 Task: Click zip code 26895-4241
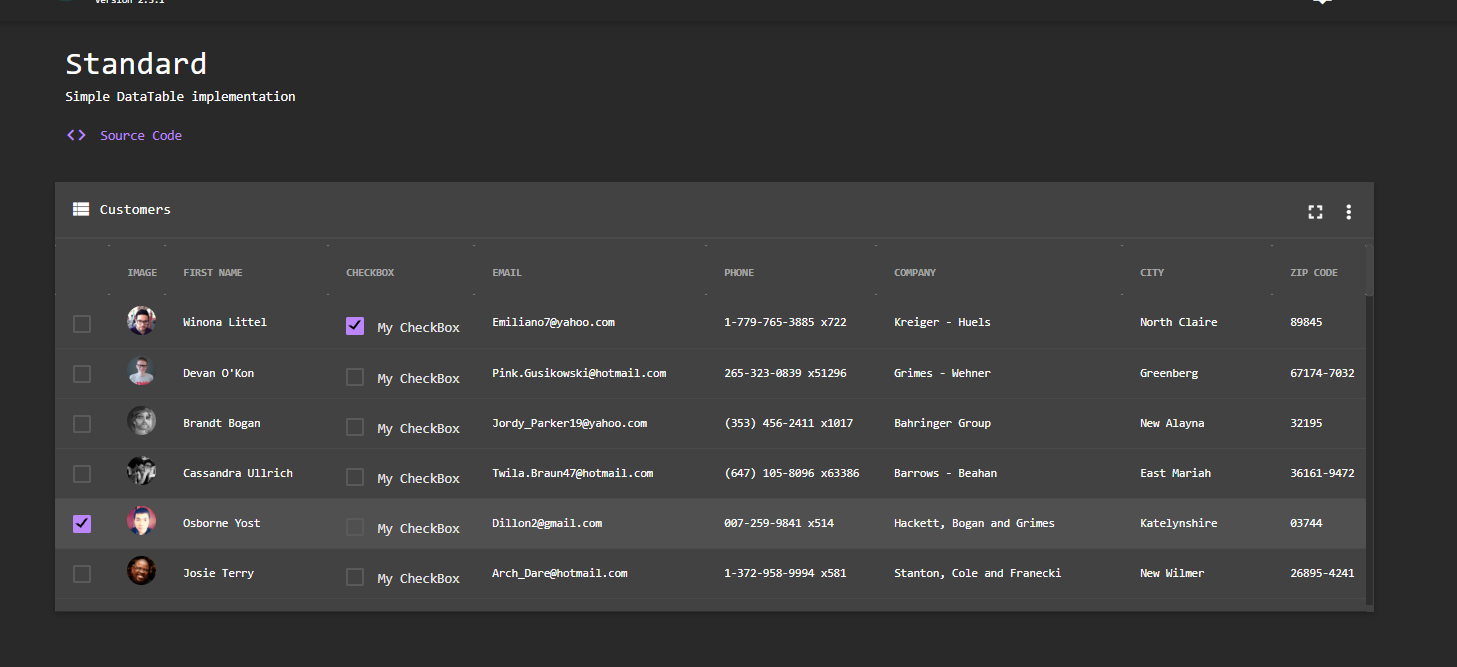point(1322,573)
